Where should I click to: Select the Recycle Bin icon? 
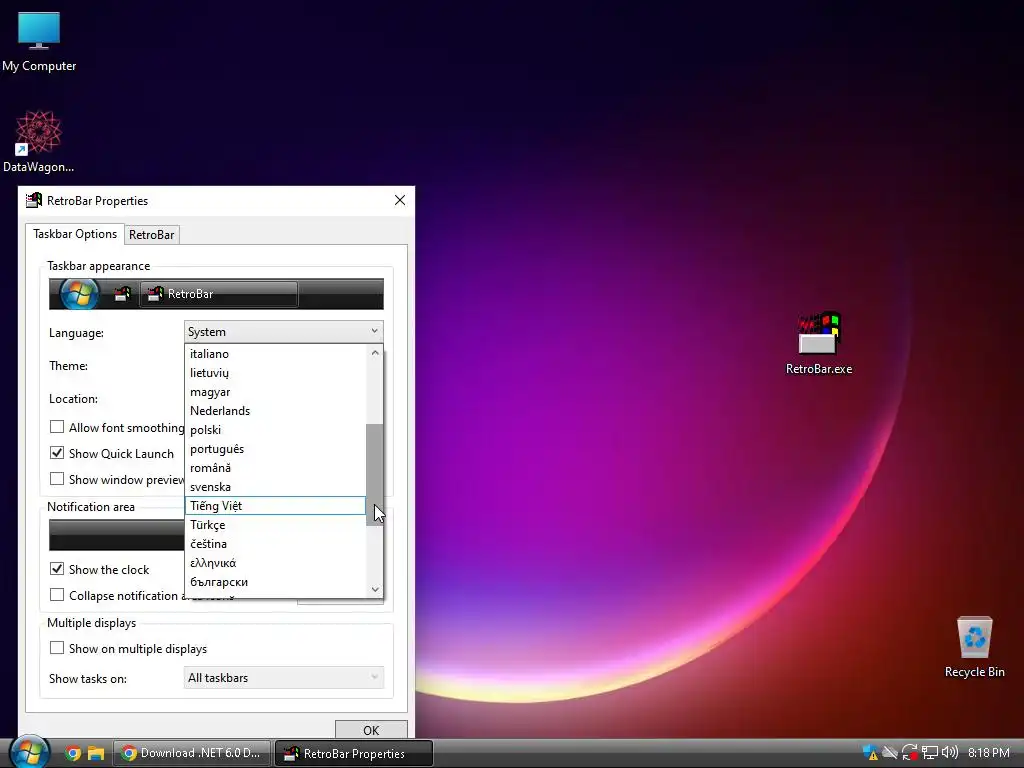(x=974, y=647)
